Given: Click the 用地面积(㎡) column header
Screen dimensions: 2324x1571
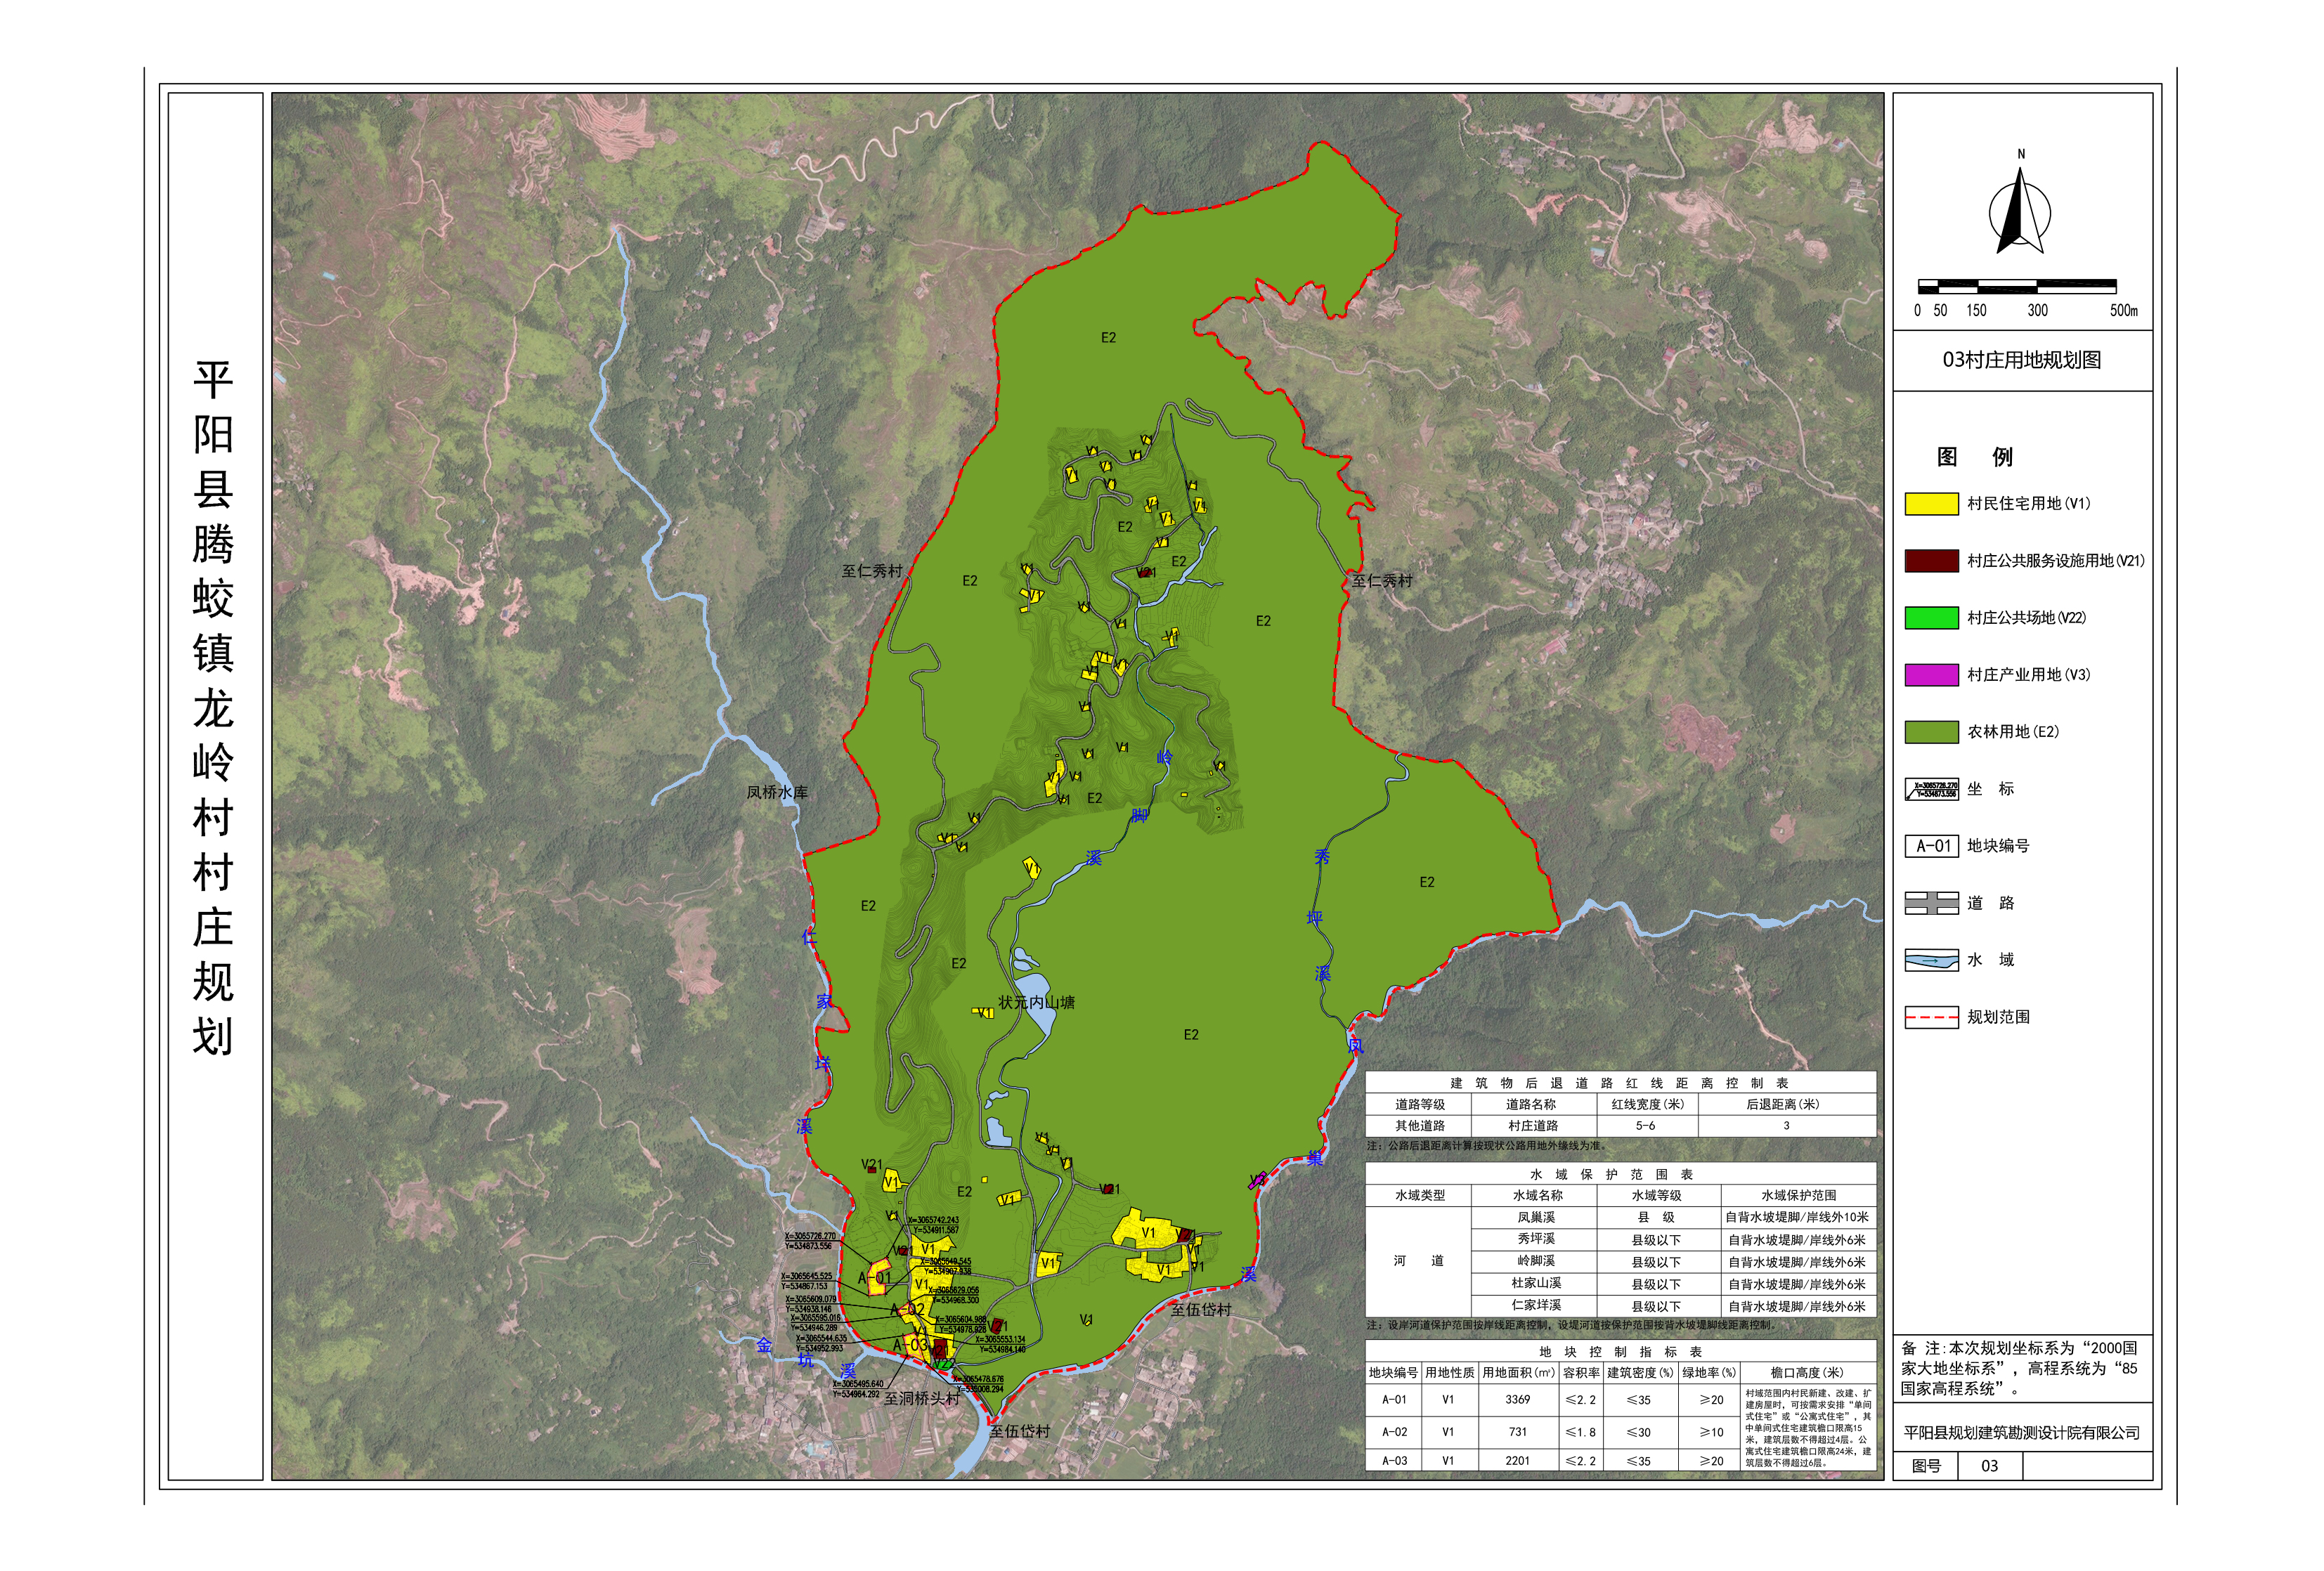Looking at the screenshot, I should pyautogui.click(x=1518, y=1372).
